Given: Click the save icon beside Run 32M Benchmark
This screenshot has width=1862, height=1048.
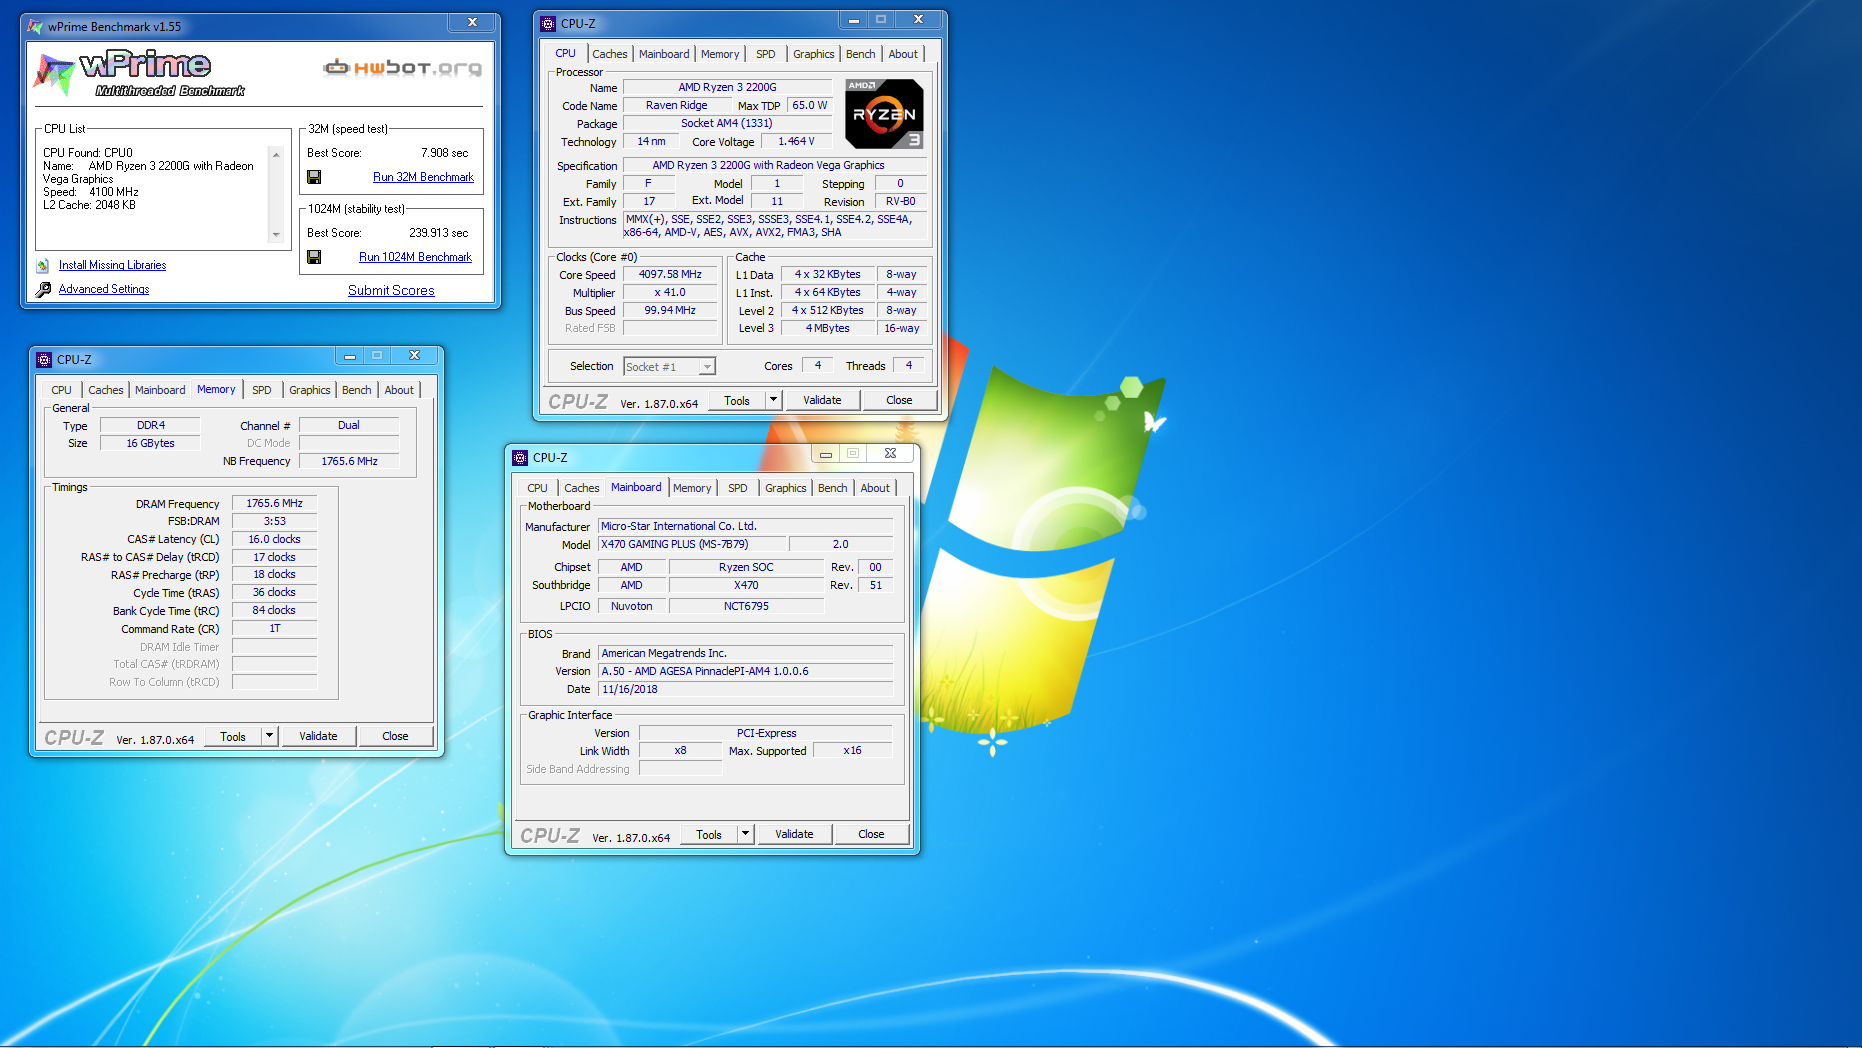Looking at the screenshot, I should (314, 177).
